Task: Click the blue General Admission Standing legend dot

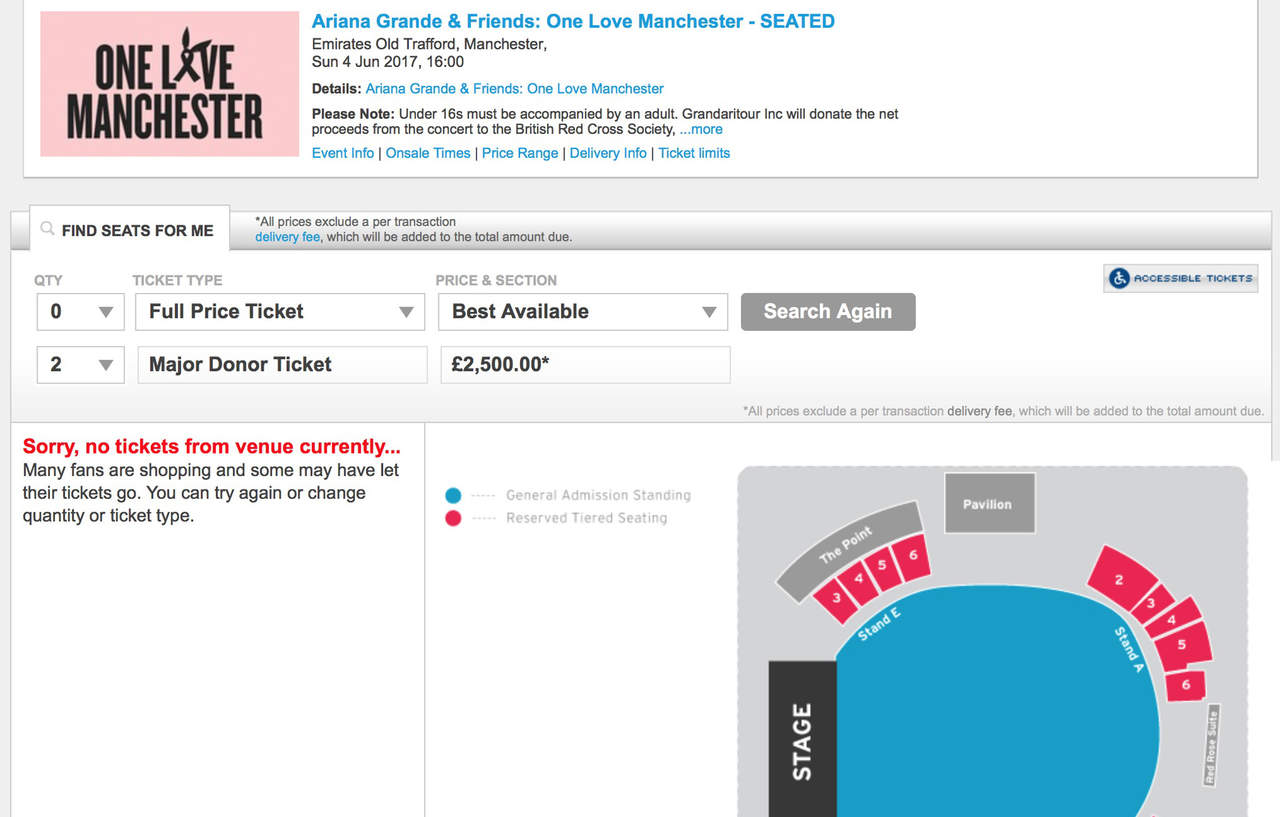Action: (453, 495)
